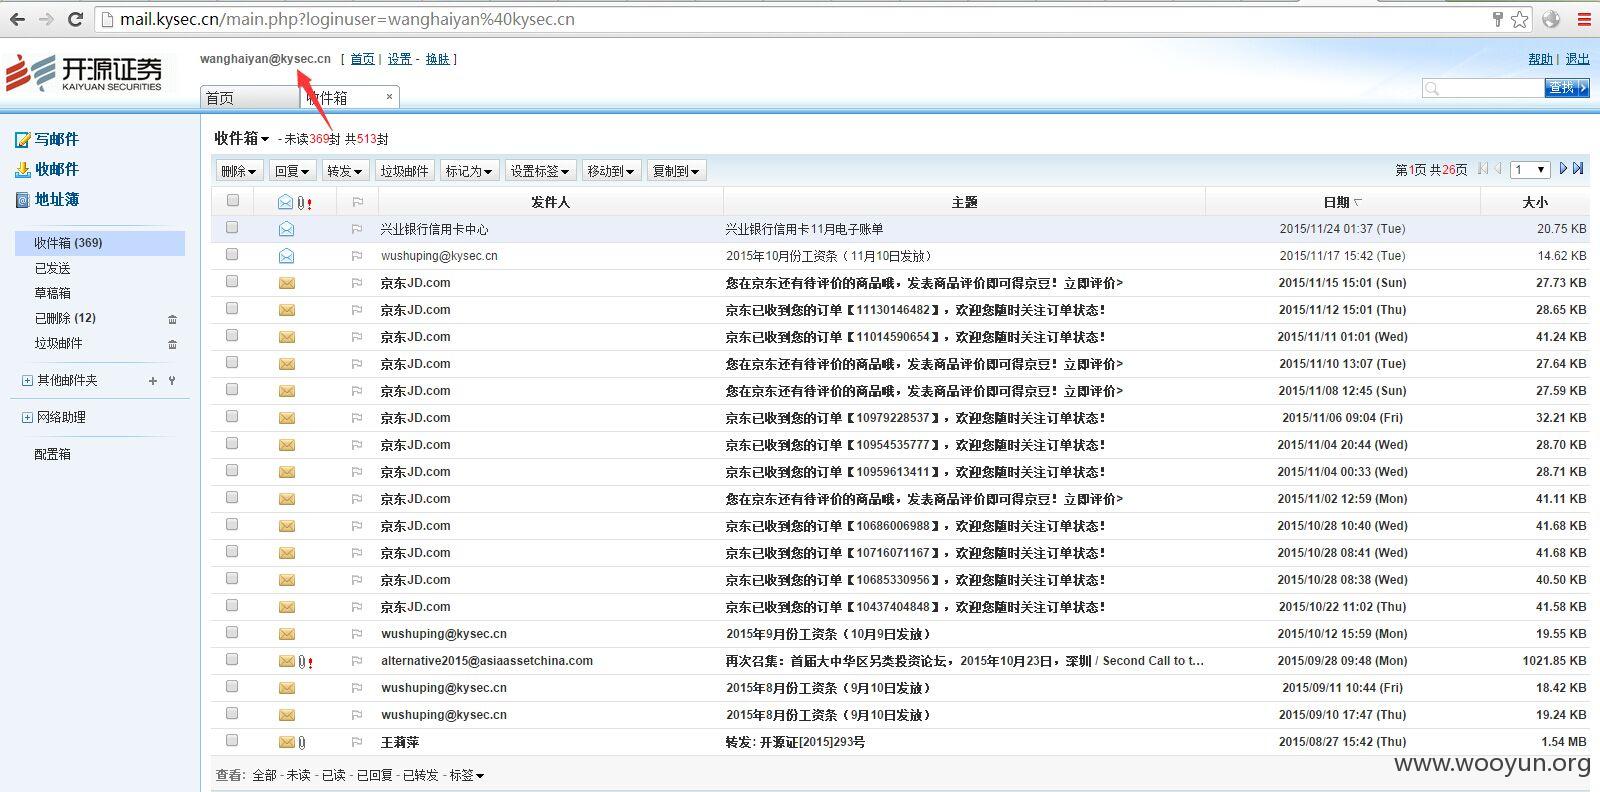Screen dimensions: 1600x792
Task: Click envelope icon of alternative2015 email row
Action: click(286, 661)
